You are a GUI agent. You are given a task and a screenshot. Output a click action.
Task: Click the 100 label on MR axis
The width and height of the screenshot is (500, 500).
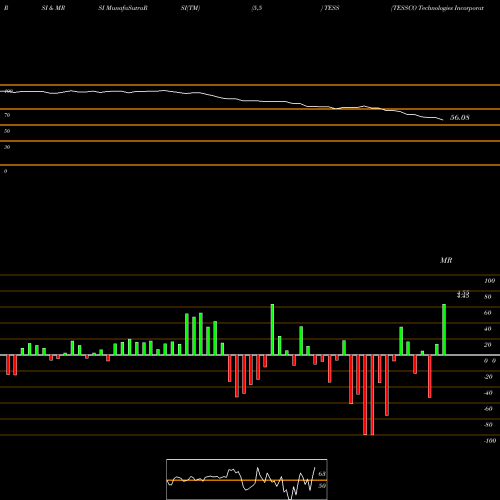click(x=490, y=281)
